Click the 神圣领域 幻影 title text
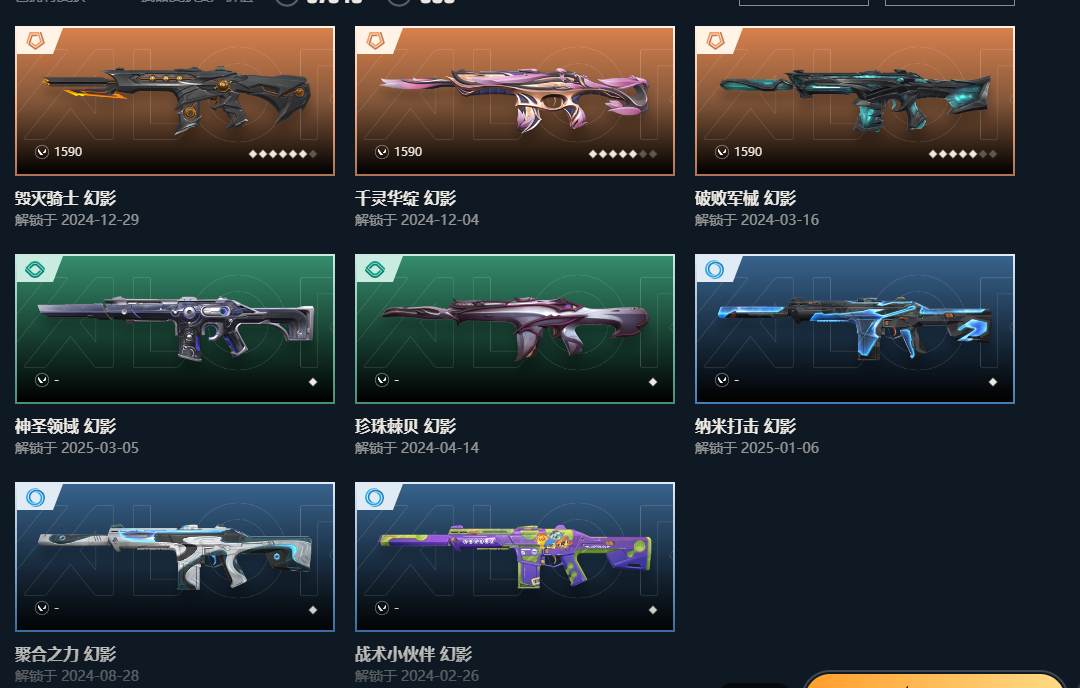This screenshot has height=688, width=1080. click(65, 426)
